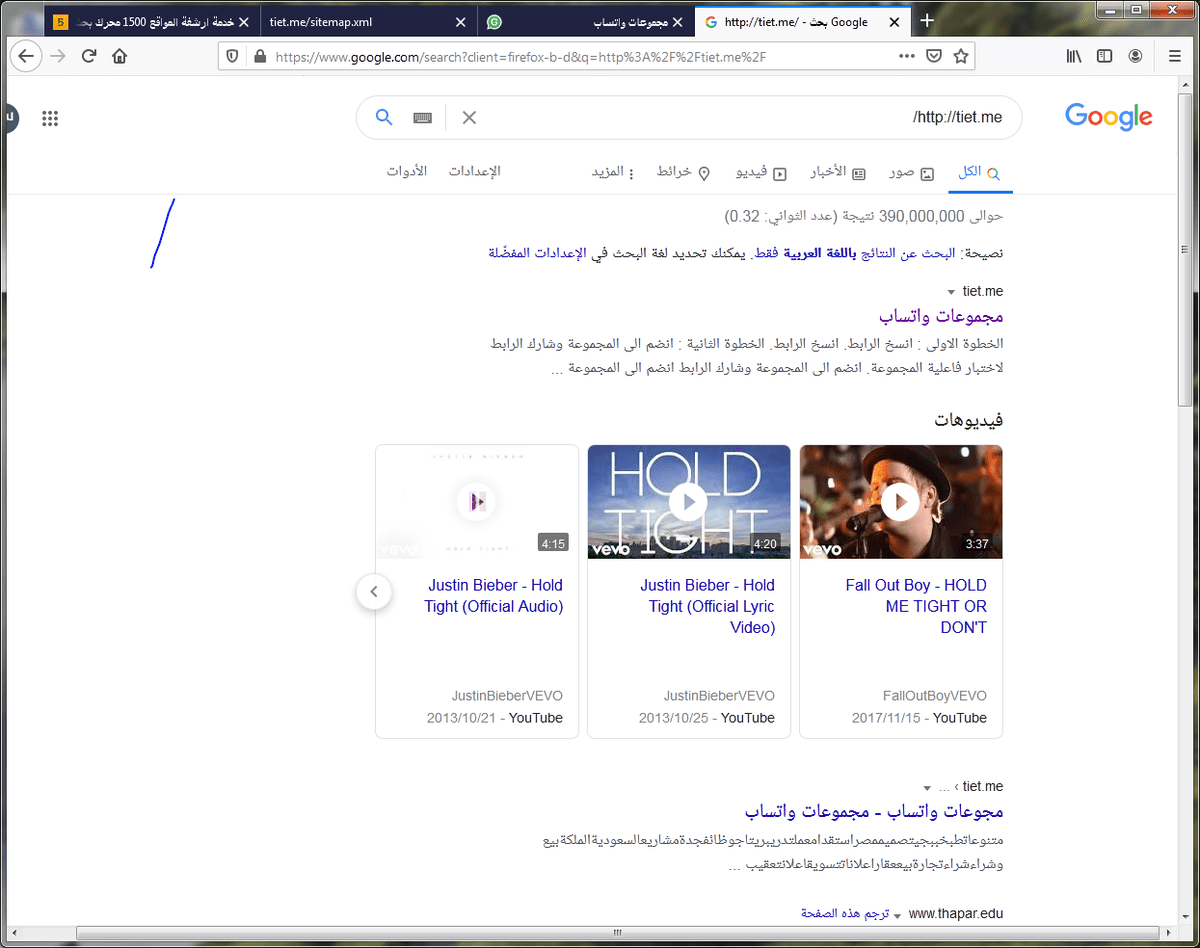Select the صور images tab
Screen dimensions: 1200x948
click(911, 173)
